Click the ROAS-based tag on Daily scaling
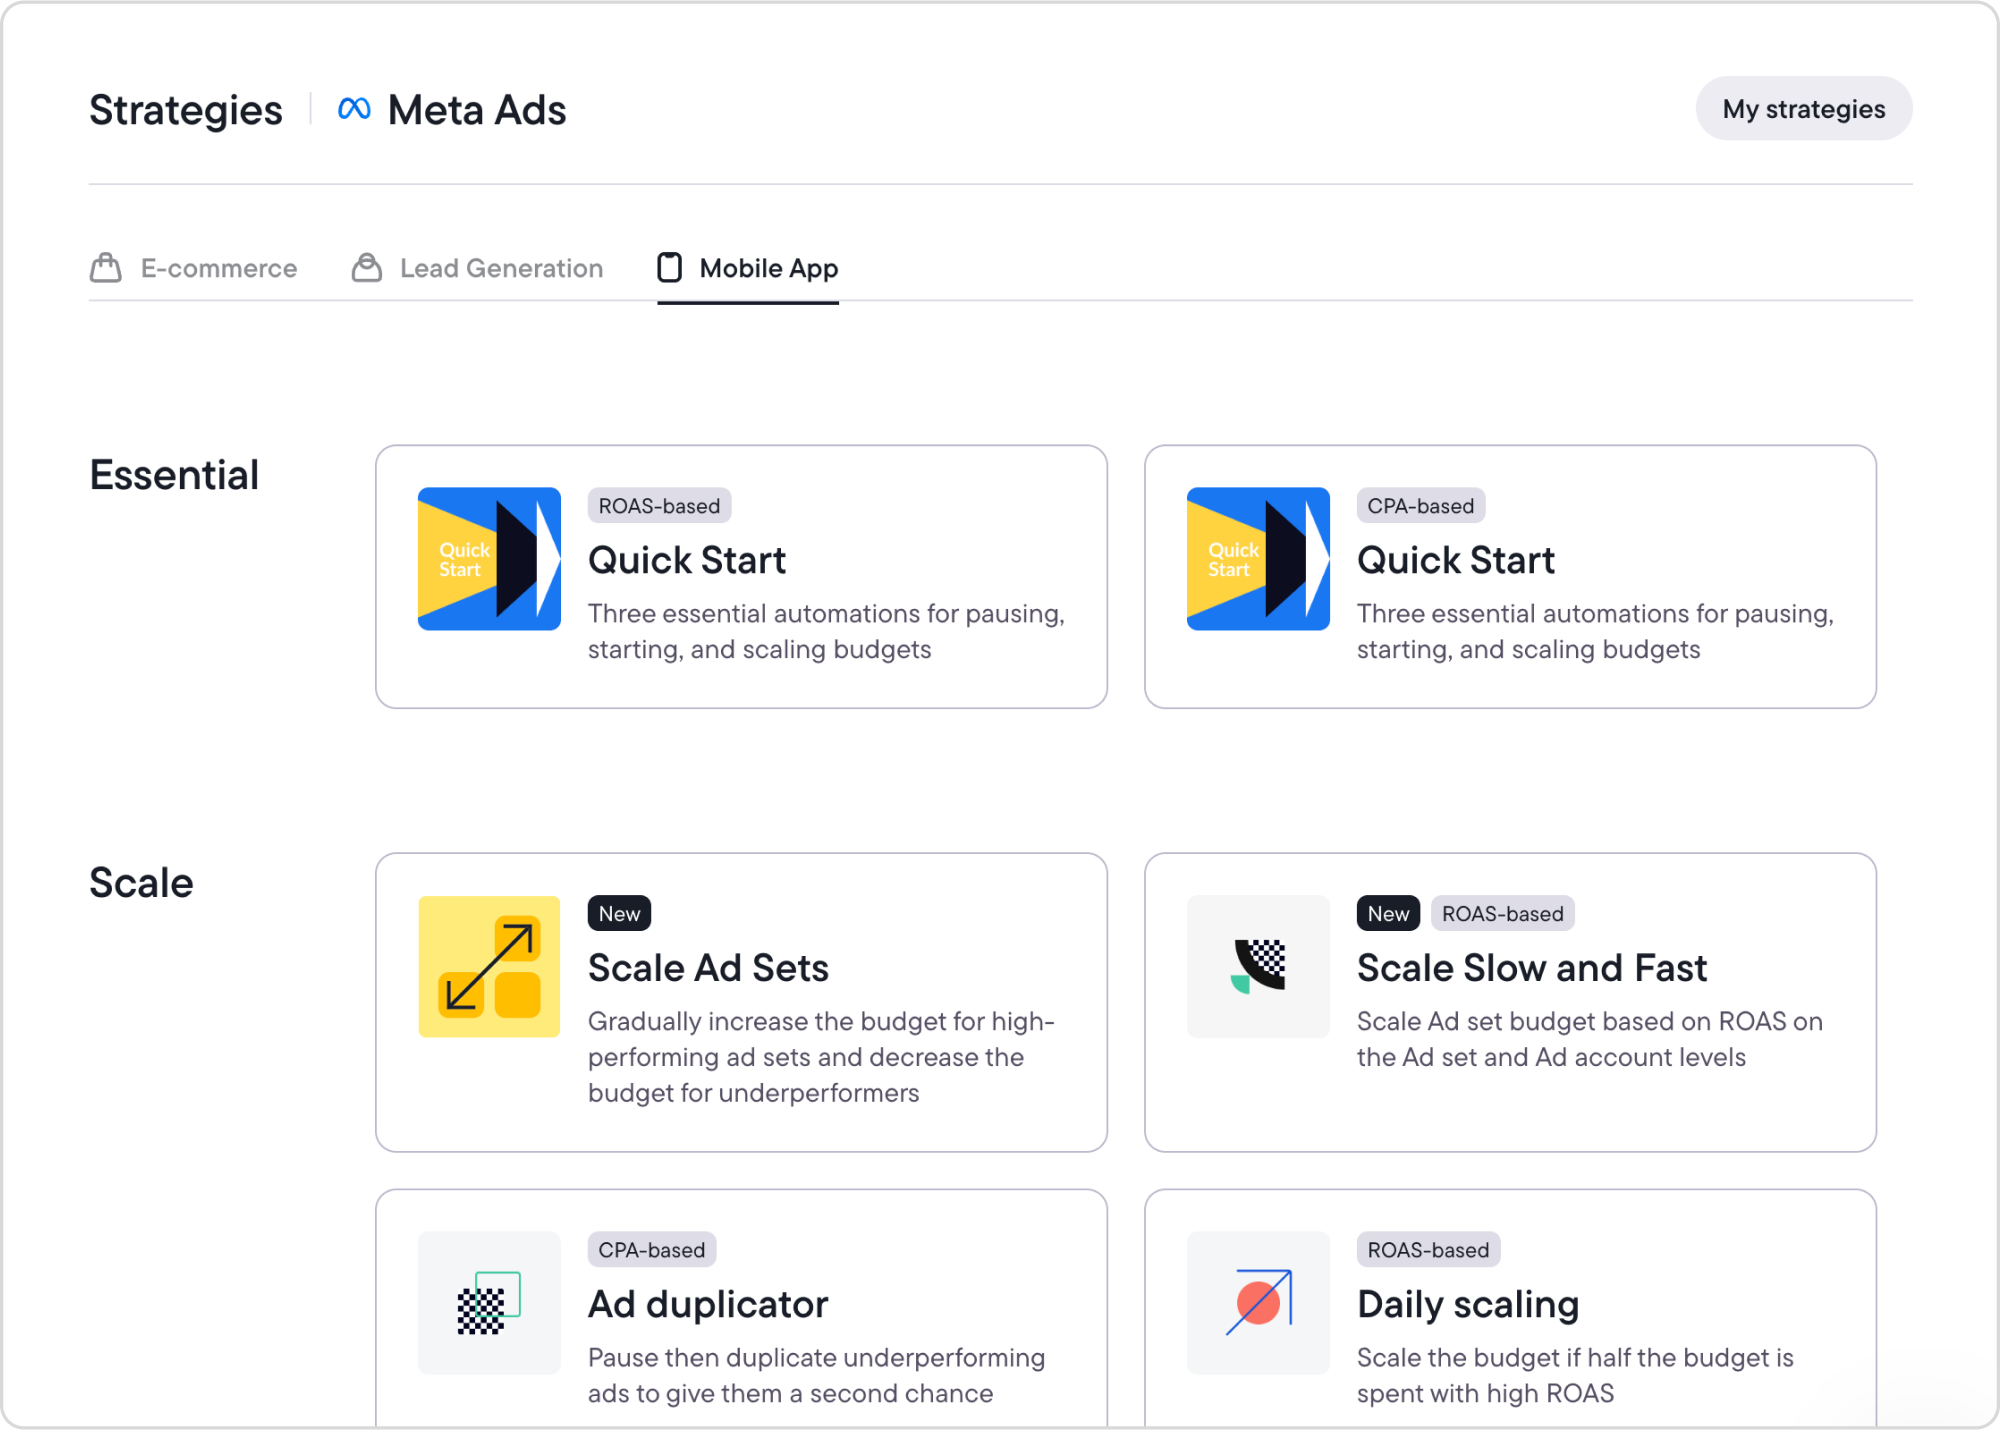The height and width of the screenshot is (1430, 2000). [x=1429, y=1250]
